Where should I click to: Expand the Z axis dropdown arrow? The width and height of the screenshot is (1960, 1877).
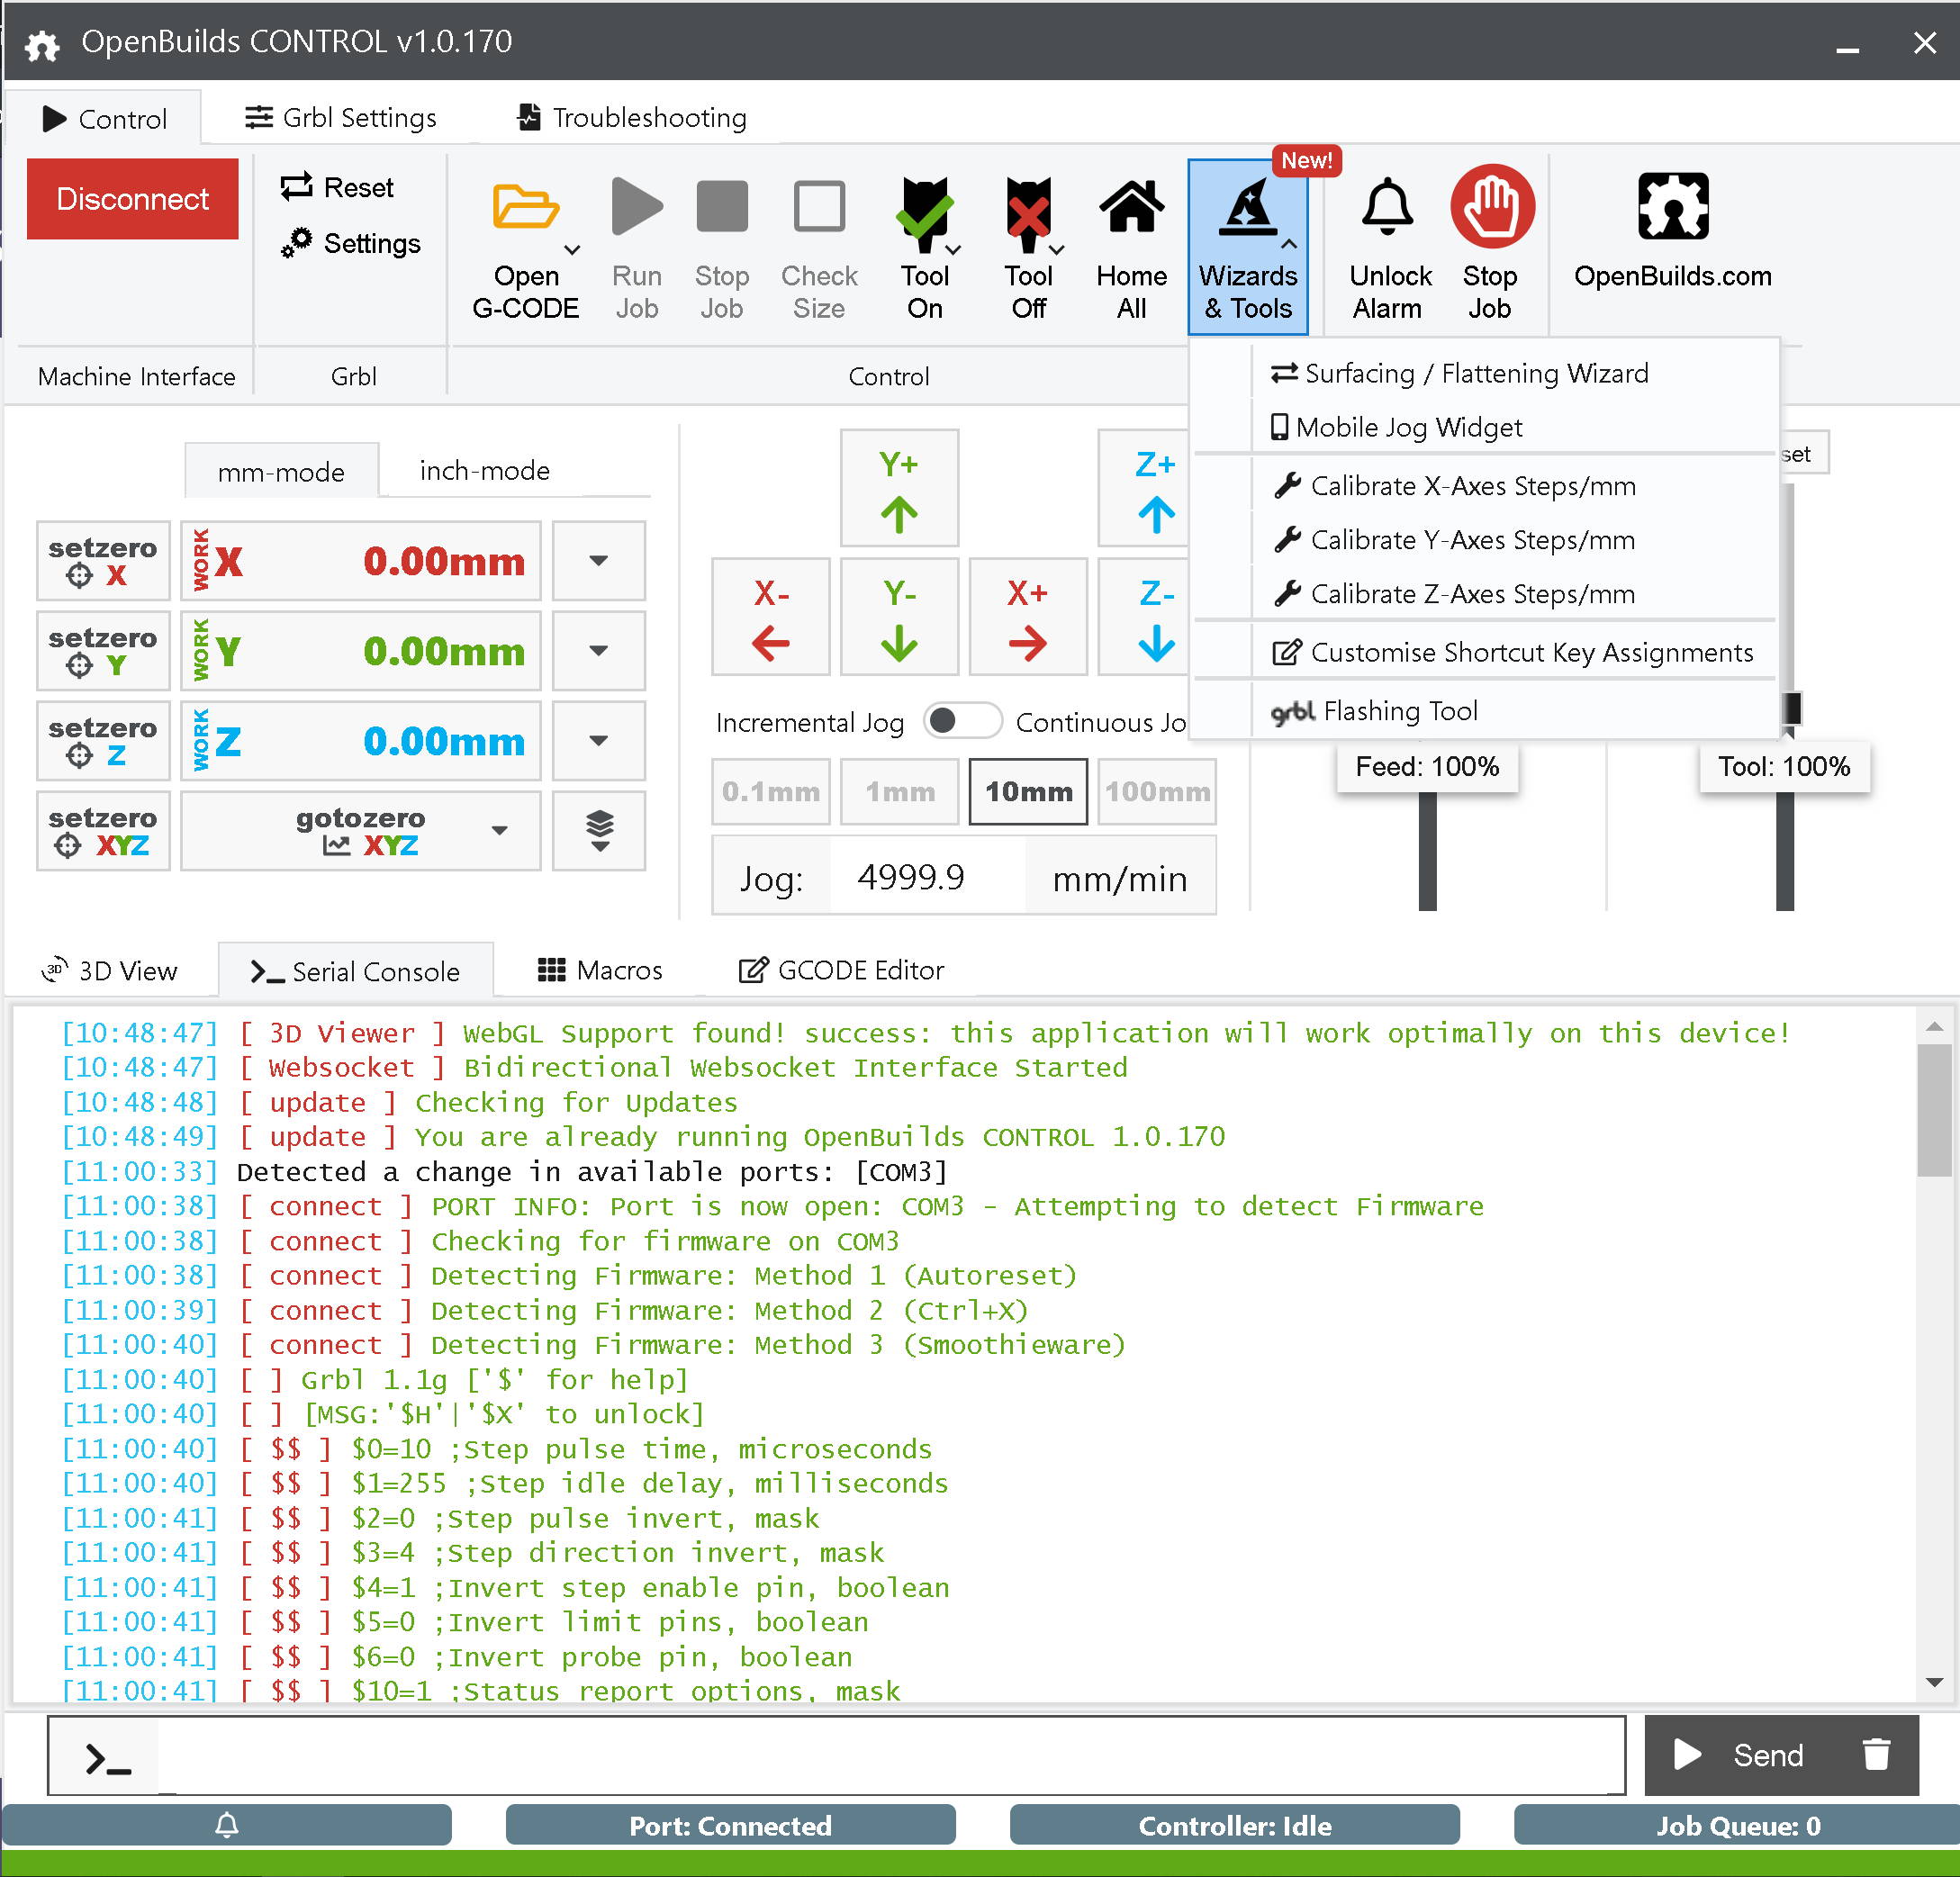tap(598, 741)
